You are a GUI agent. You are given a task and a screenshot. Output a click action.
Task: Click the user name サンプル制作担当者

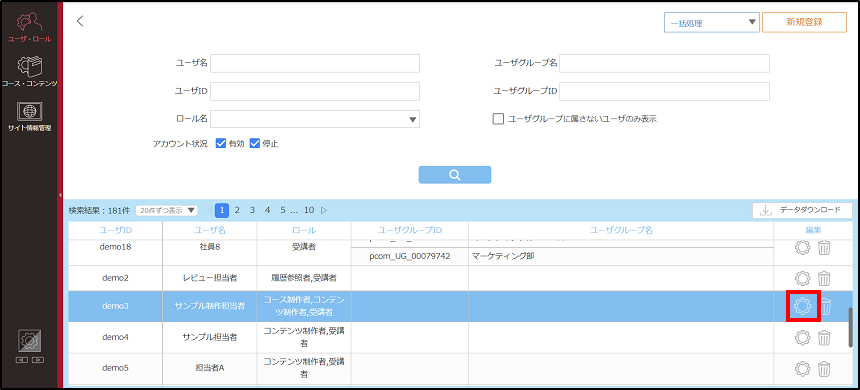[x=210, y=306]
